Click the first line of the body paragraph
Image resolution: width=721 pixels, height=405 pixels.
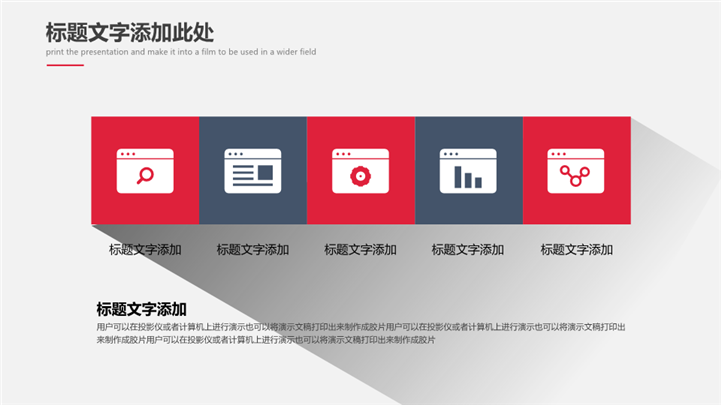pyautogui.click(x=360, y=327)
